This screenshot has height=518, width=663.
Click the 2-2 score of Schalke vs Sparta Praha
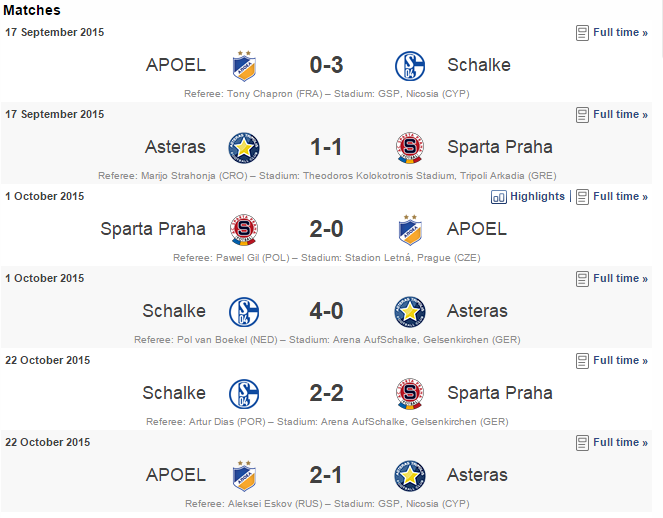pyautogui.click(x=326, y=394)
